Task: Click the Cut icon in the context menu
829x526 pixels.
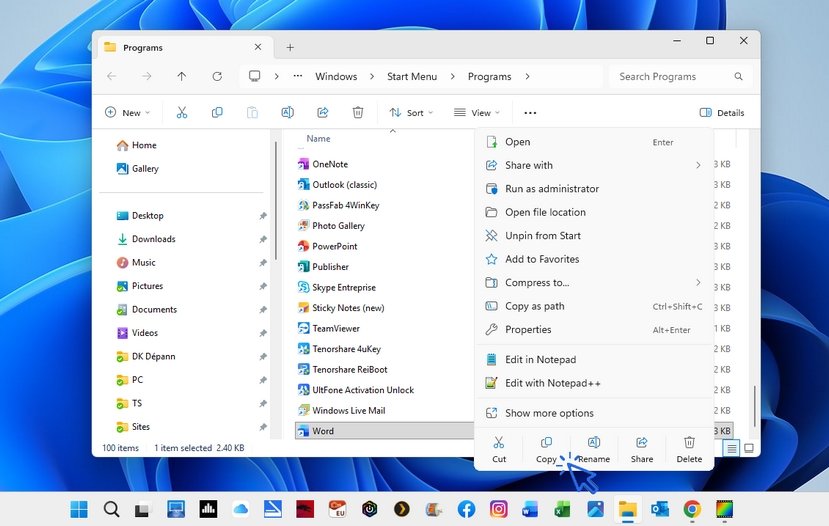Action: coord(499,442)
